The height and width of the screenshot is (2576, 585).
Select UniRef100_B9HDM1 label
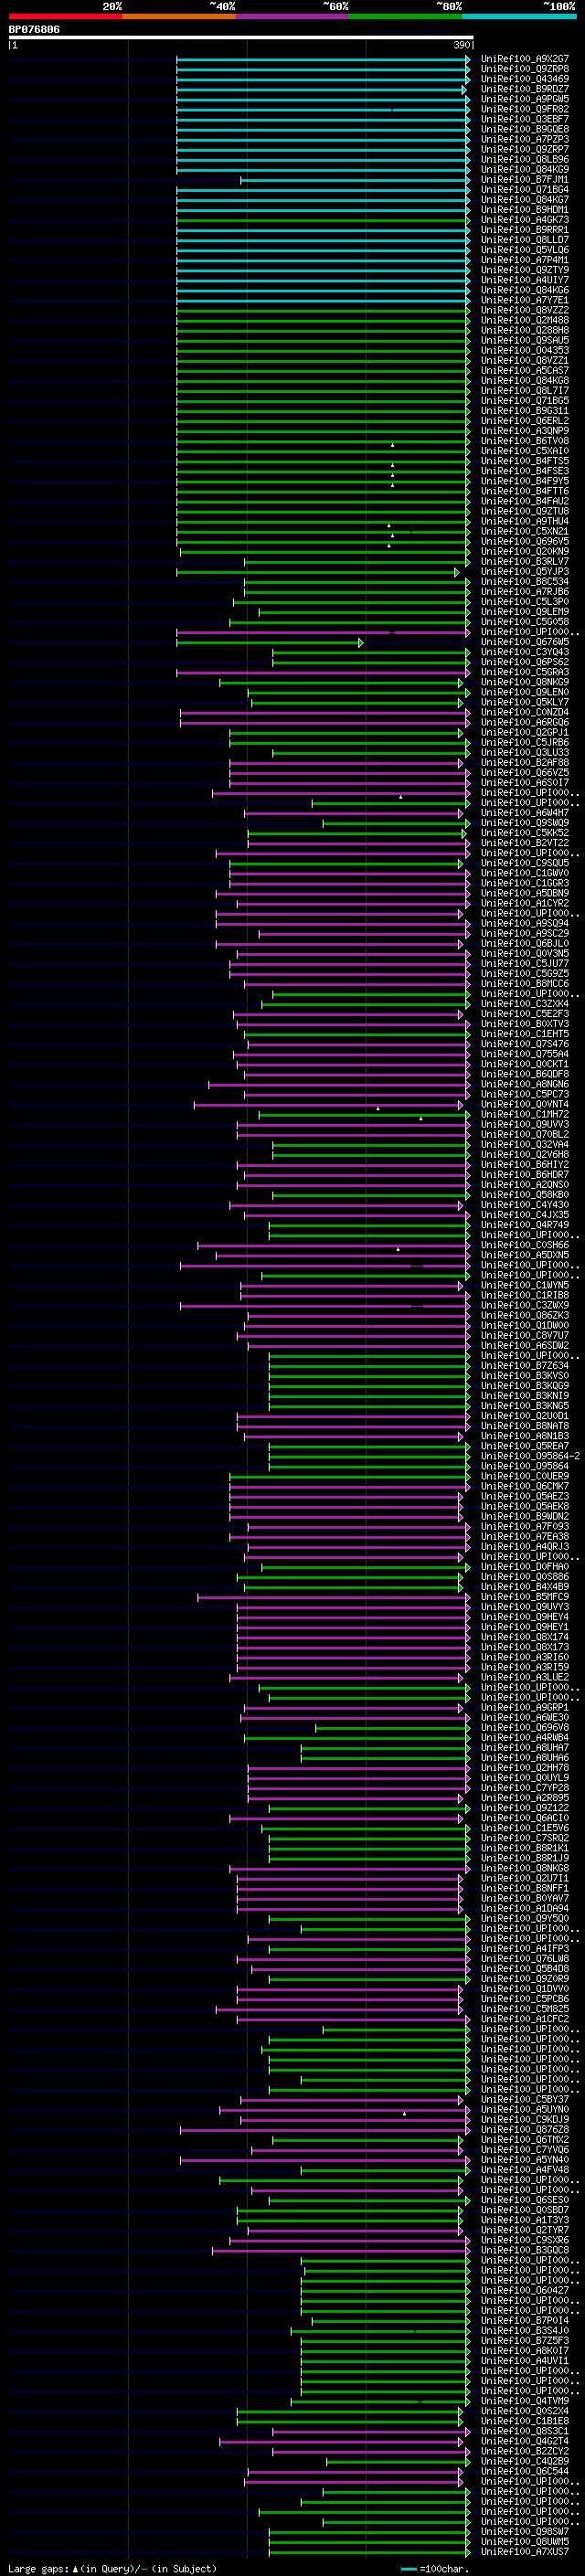point(525,209)
